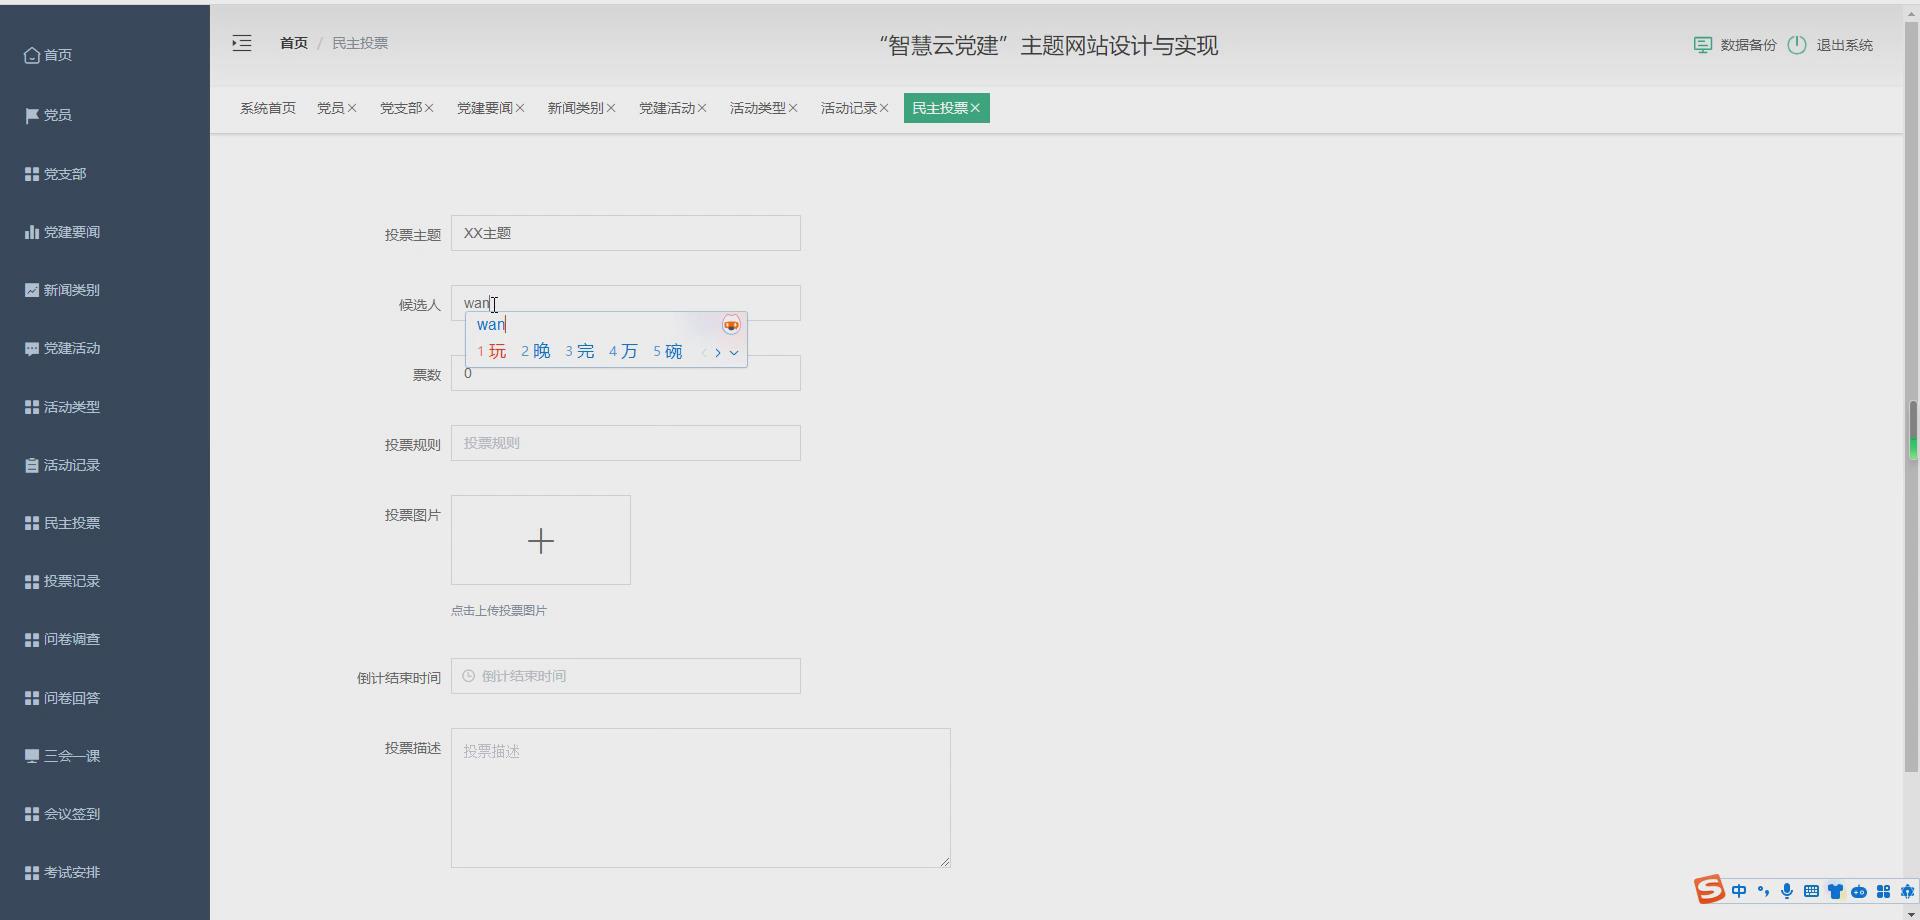Click the 退出系统 power icon
Screen dimensions: 1920x920
pos(1797,45)
